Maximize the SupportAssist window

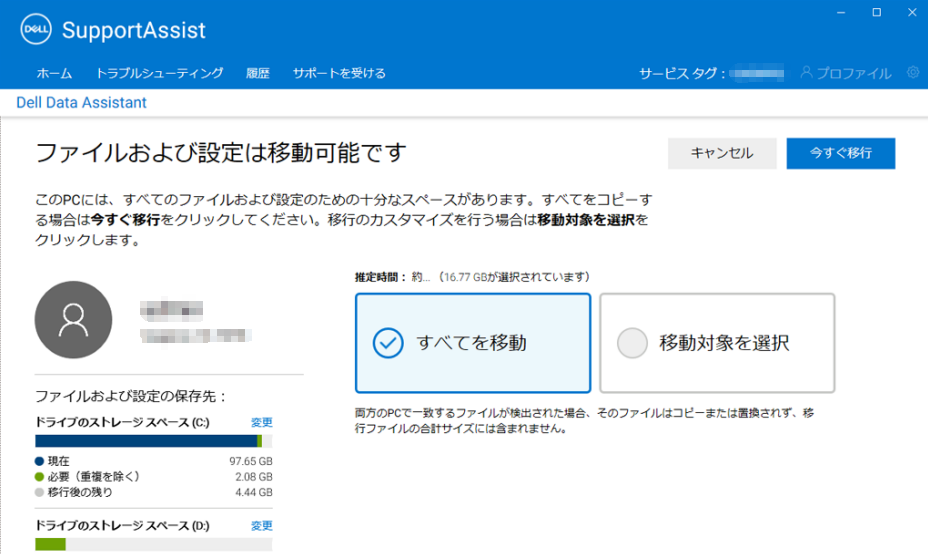point(877,12)
